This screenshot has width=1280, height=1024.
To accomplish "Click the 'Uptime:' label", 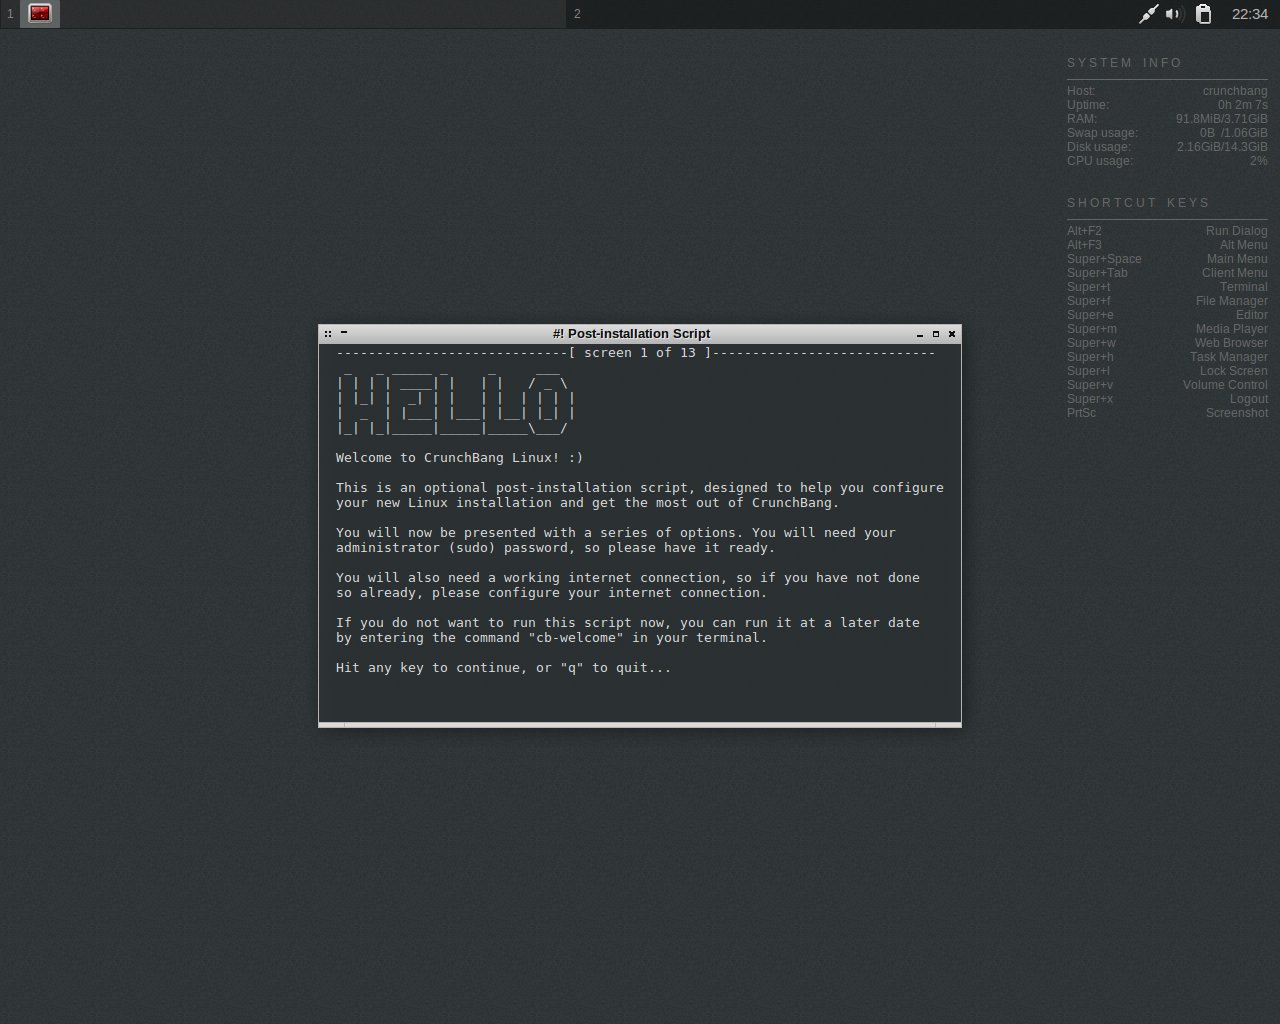I will [1088, 105].
